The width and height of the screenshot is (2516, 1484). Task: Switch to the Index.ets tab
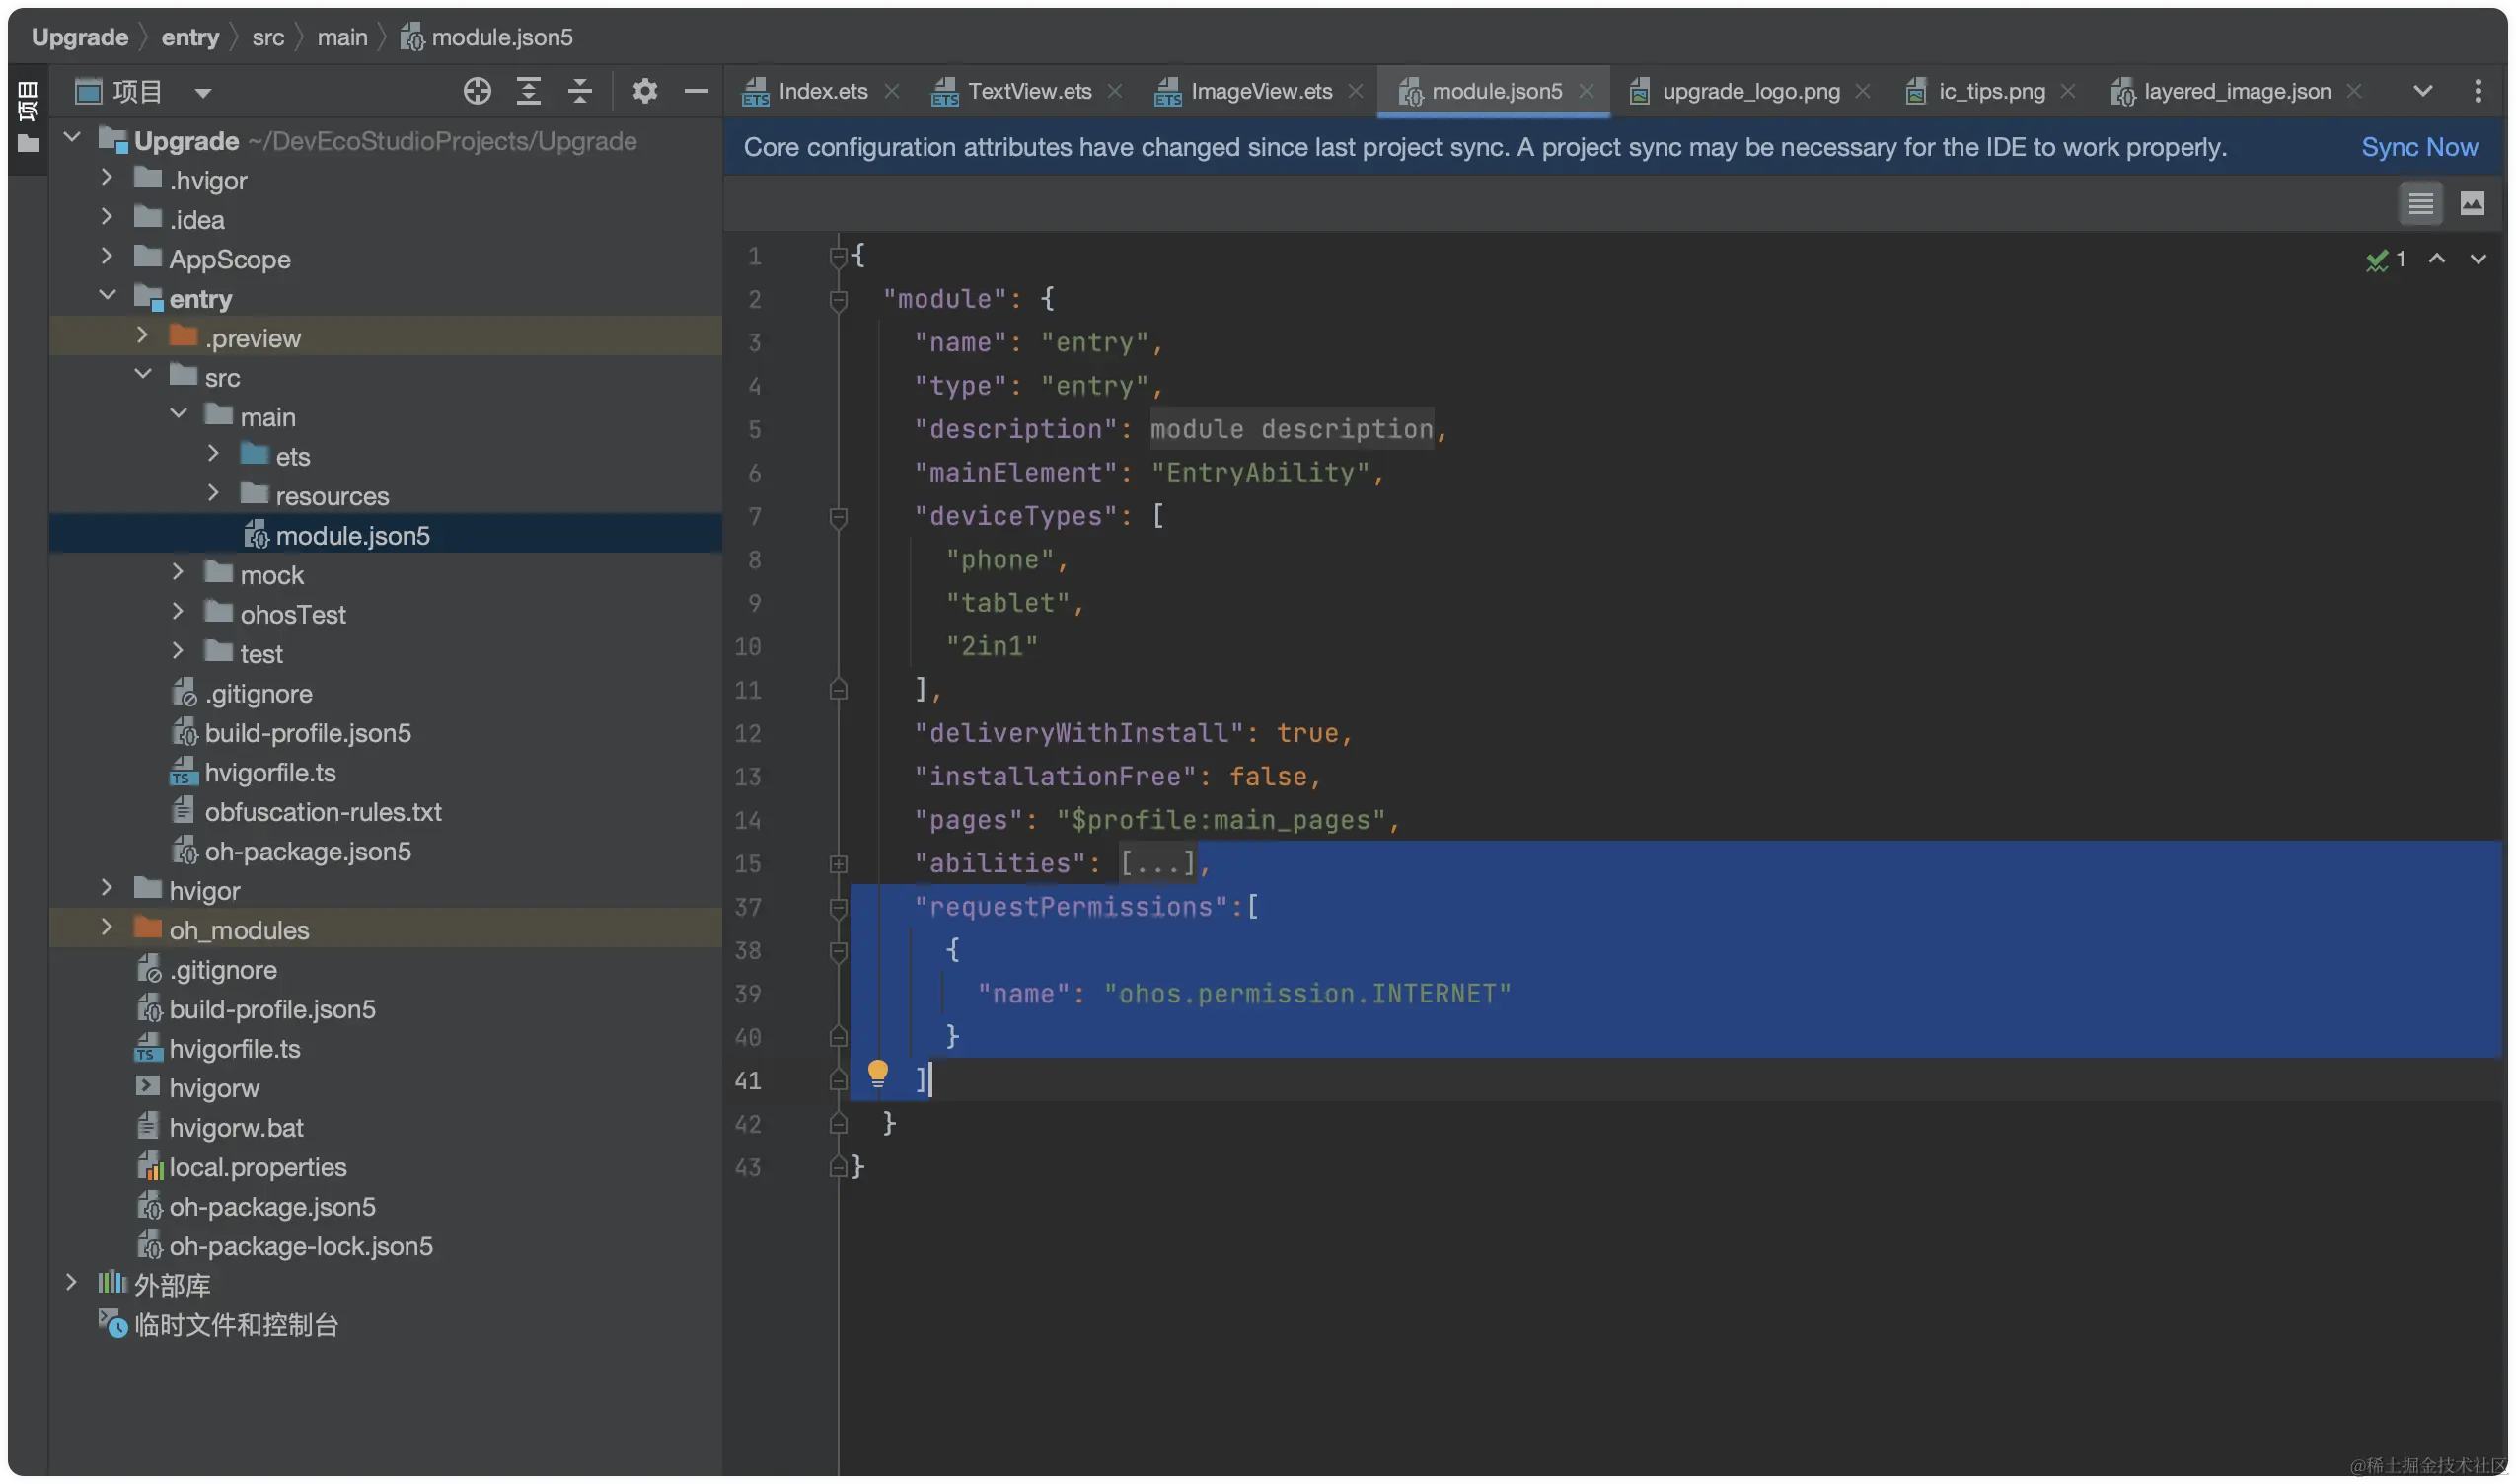point(822,91)
